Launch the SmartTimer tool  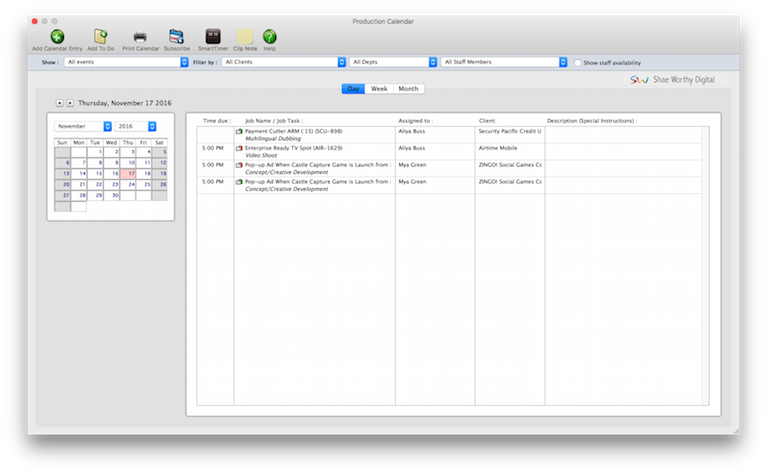point(213,37)
